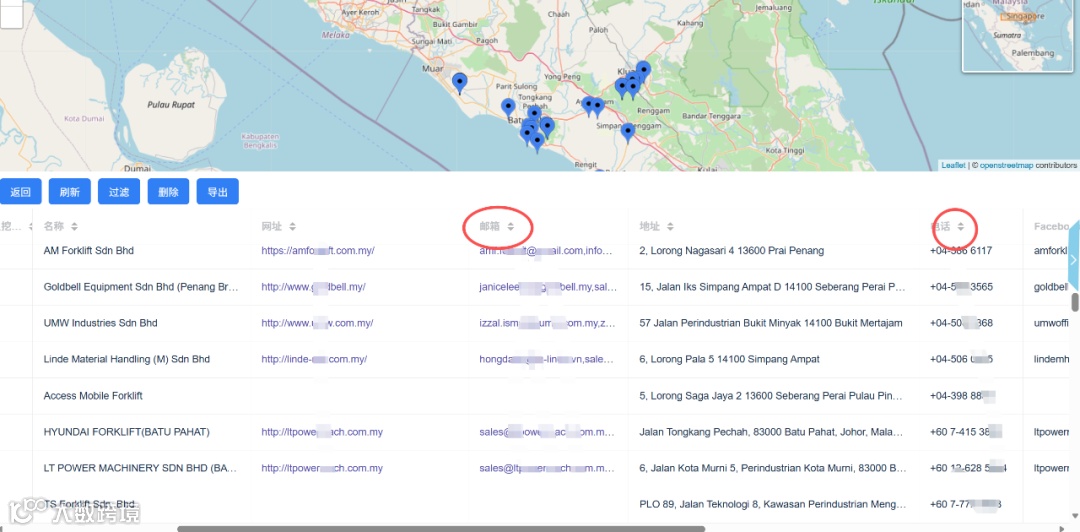This screenshot has height=532, width=1080.
Task: Expand the blue side panel arrow tab
Action: (1073, 260)
